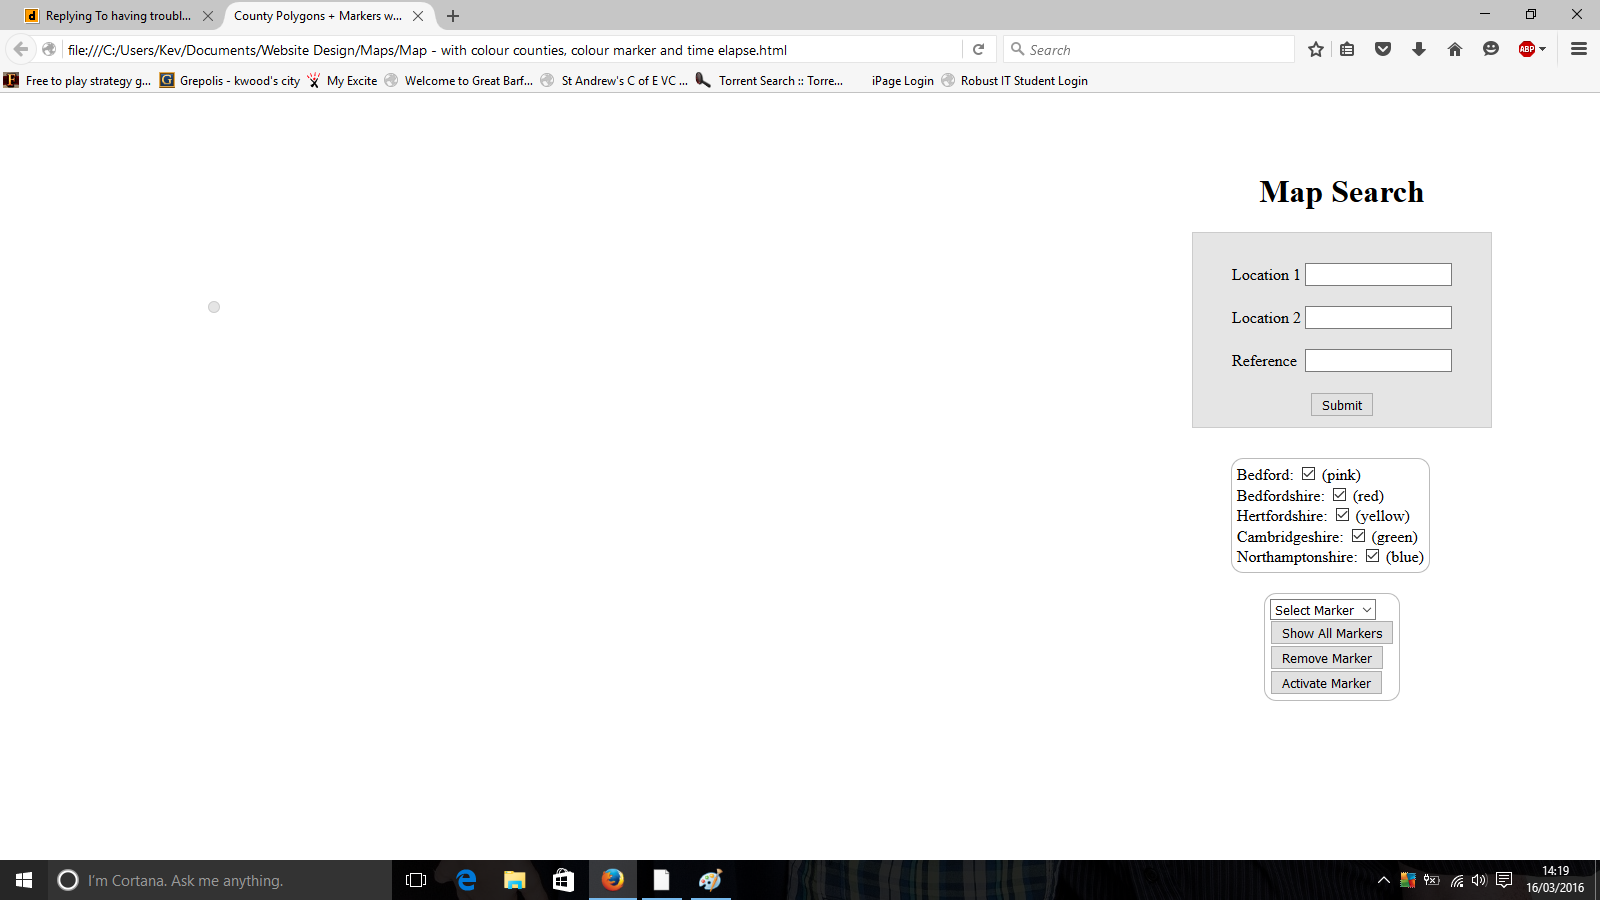Navigate back using the back arrow
The height and width of the screenshot is (900, 1600).
pyautogui.click(x=20, y=49)
